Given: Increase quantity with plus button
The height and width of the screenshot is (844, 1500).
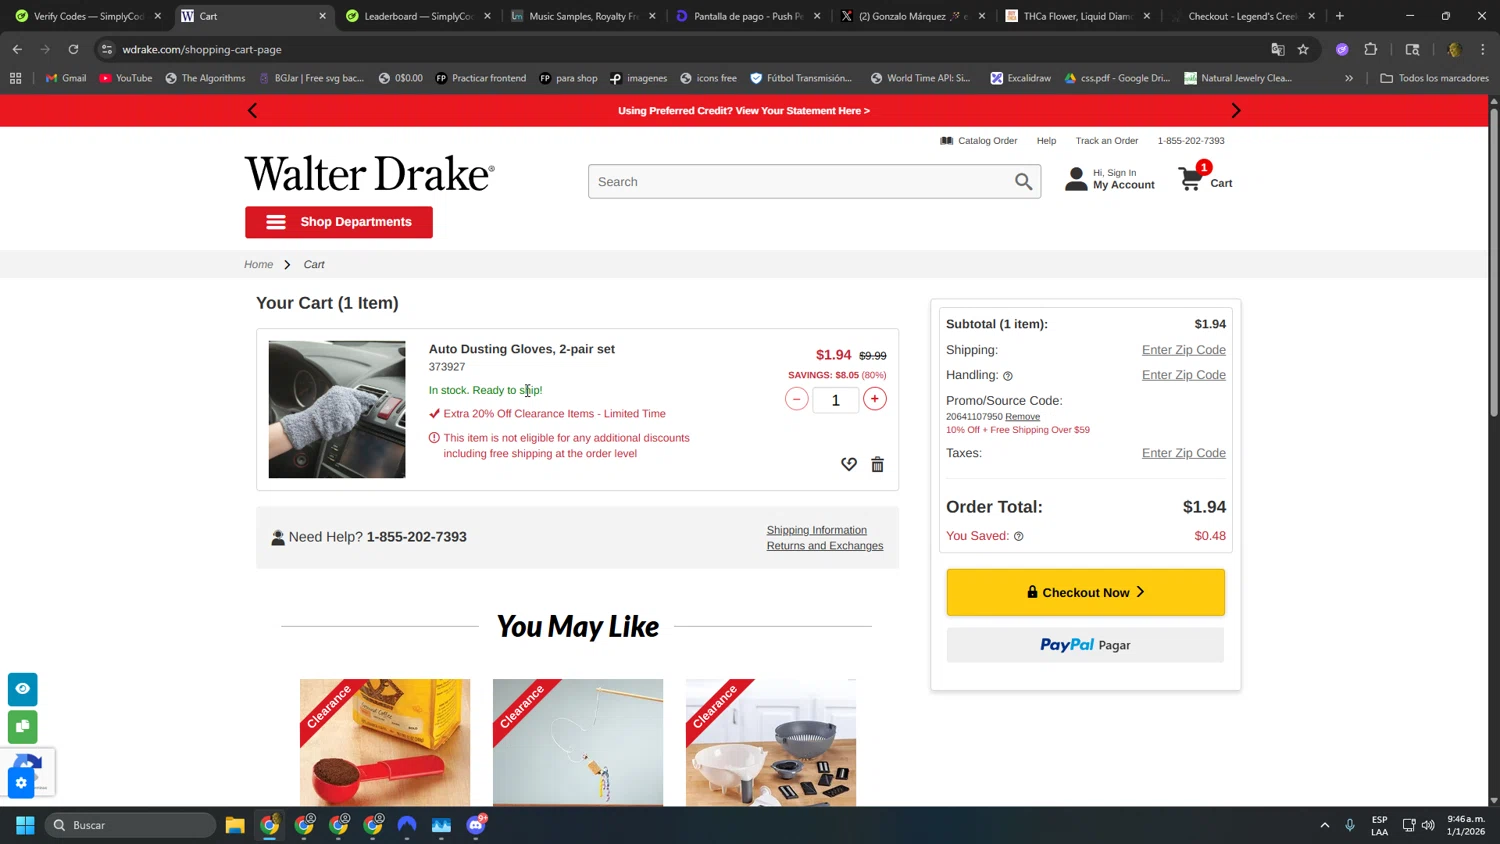Looking at the screenshot, I should click(874, 399).
